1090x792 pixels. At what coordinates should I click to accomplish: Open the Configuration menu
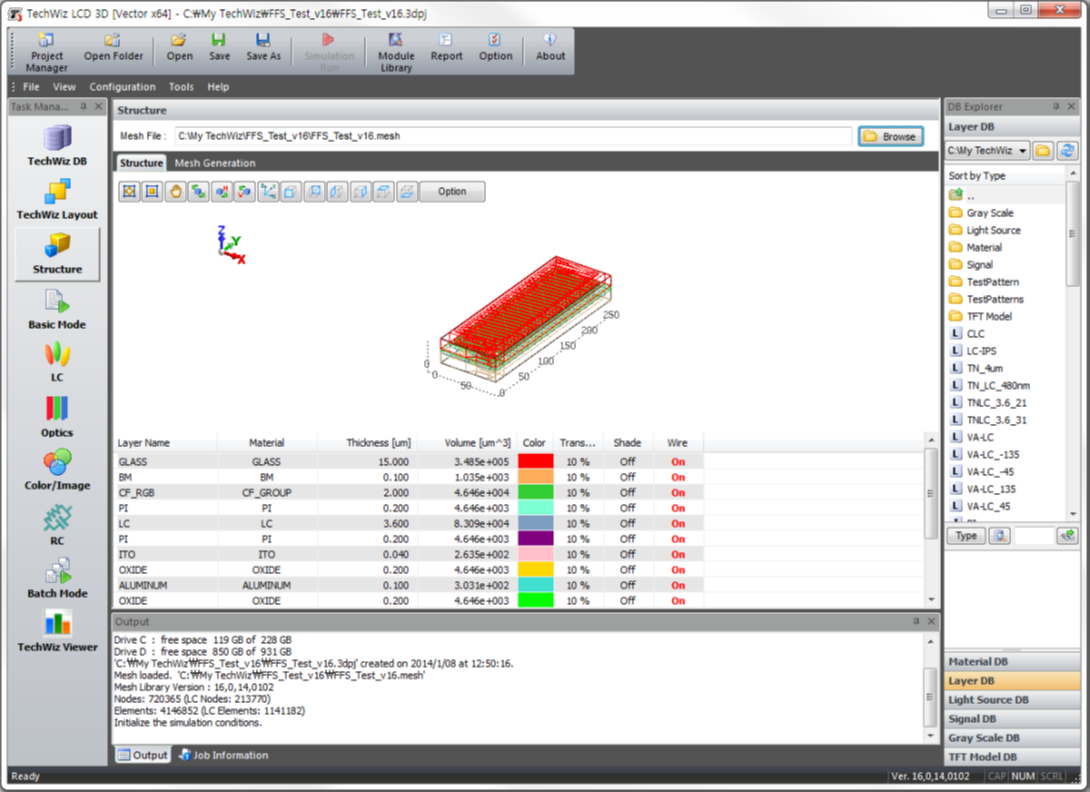click(x=122, y=87)
